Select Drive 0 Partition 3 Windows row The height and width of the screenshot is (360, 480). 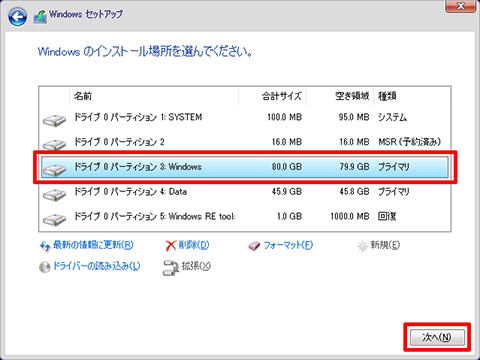pyautogui.click(x=245, y=167)
